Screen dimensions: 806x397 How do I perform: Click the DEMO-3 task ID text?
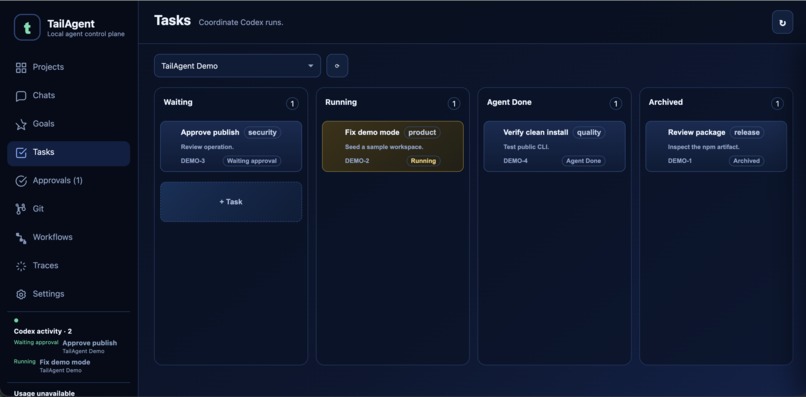coord(193,161)
